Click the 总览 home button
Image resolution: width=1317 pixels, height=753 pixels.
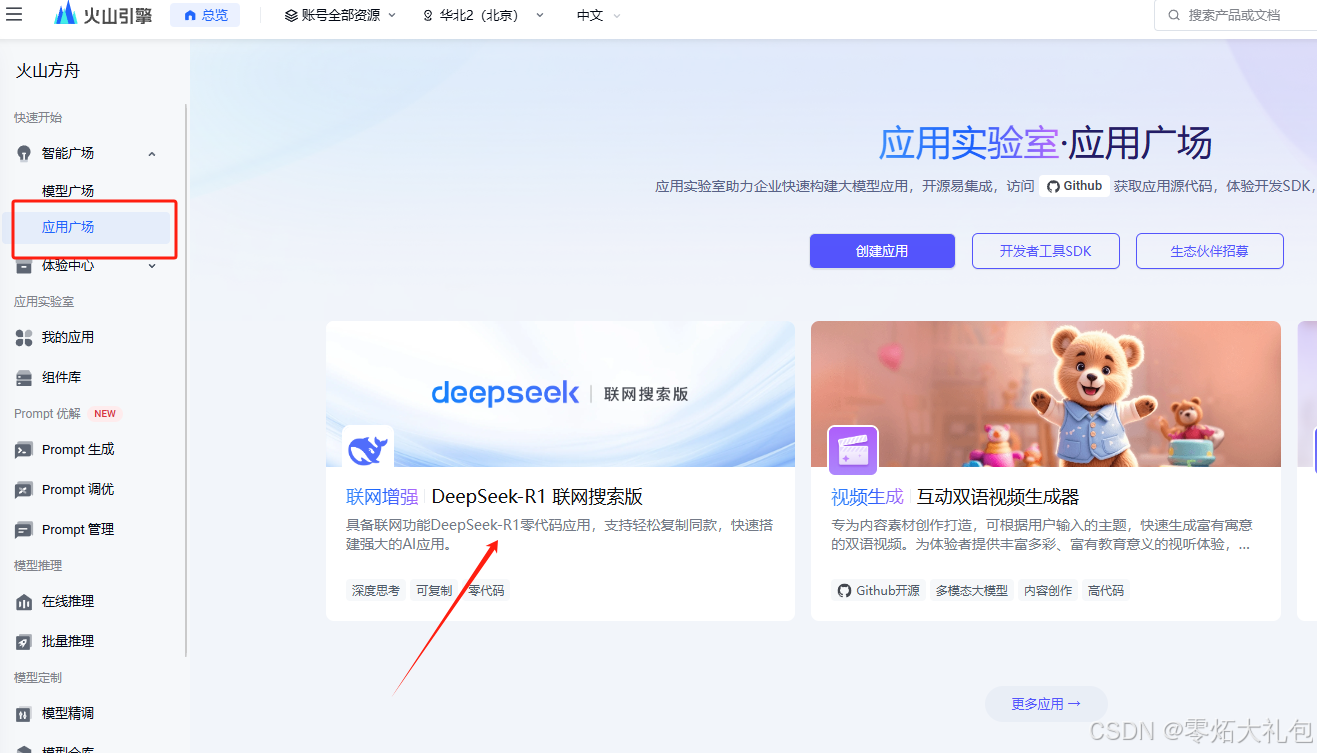click(x=205, y=15)
